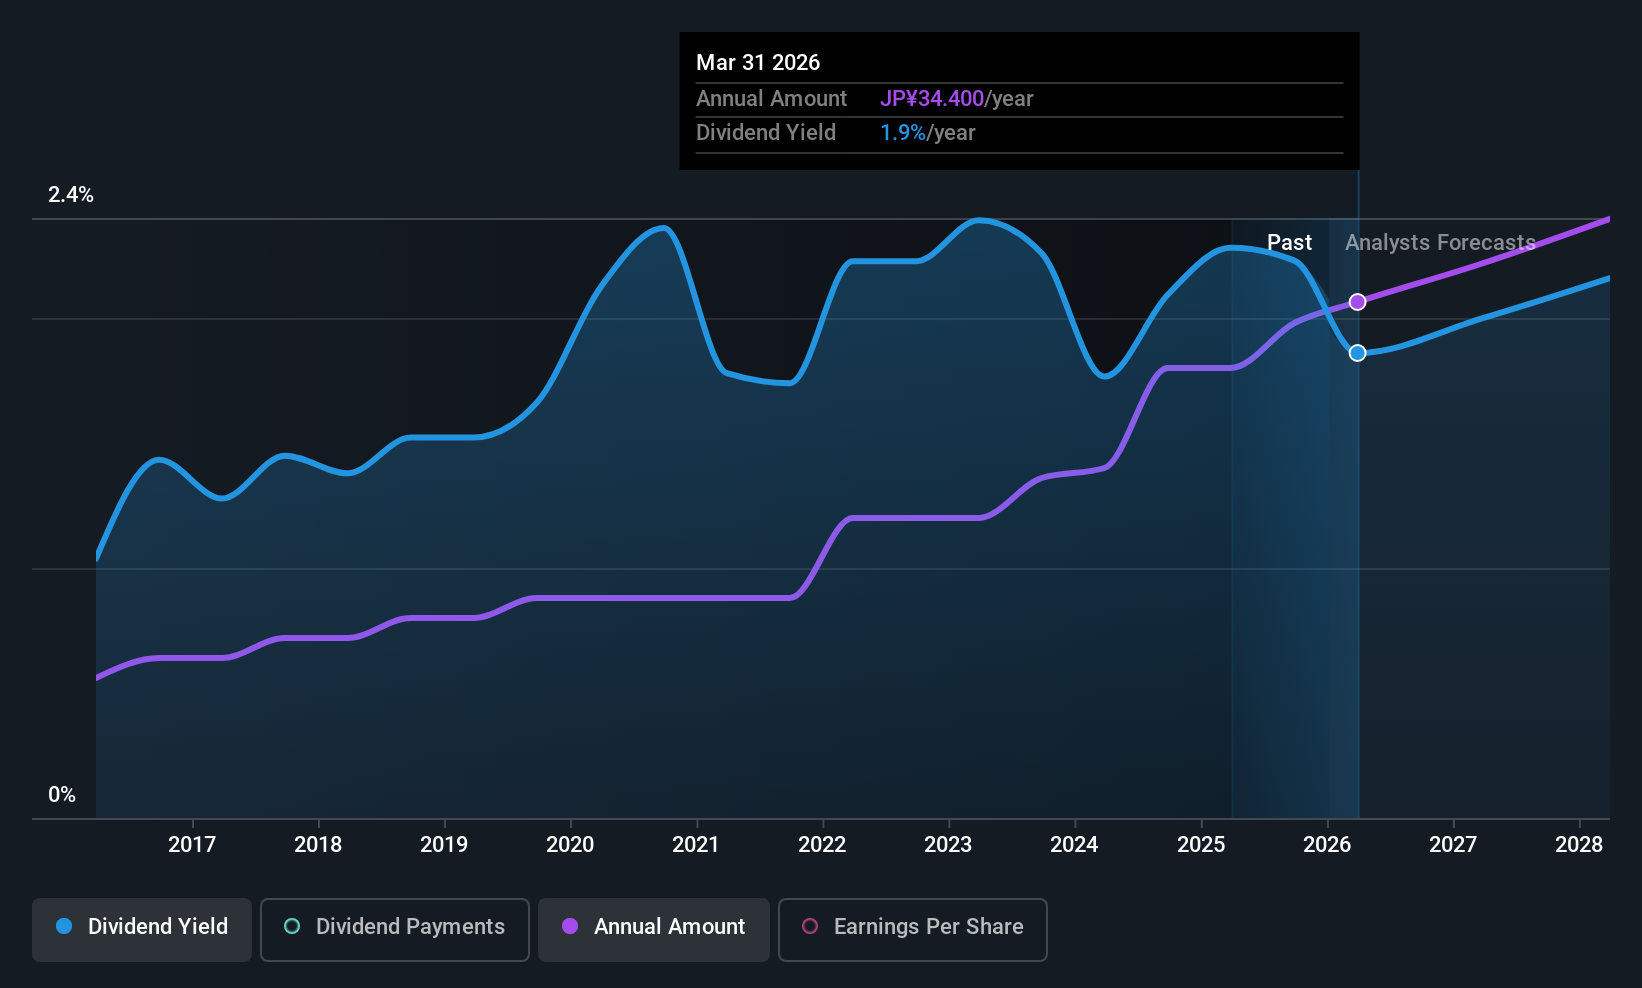
Task: Click the blue Dividend Yield data point marker
Action: coord(1357,353)
